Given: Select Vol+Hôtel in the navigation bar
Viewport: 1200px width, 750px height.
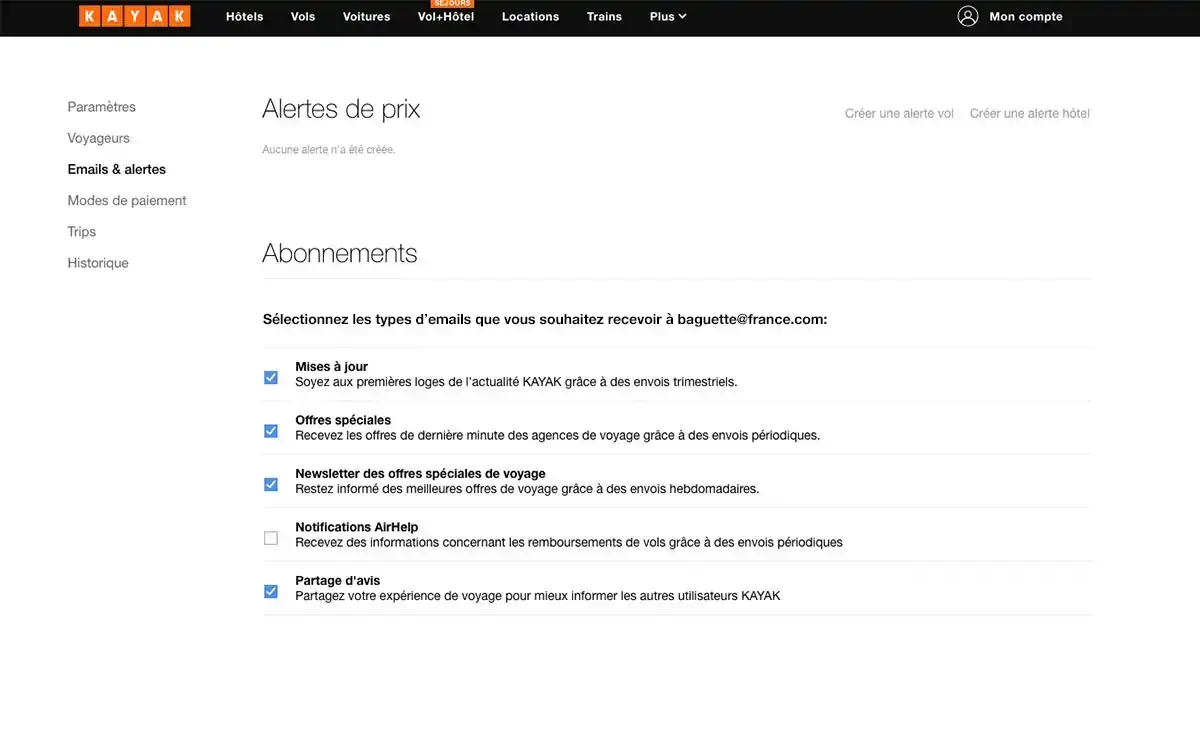Looking at the screenshot, I should point(446,17).
